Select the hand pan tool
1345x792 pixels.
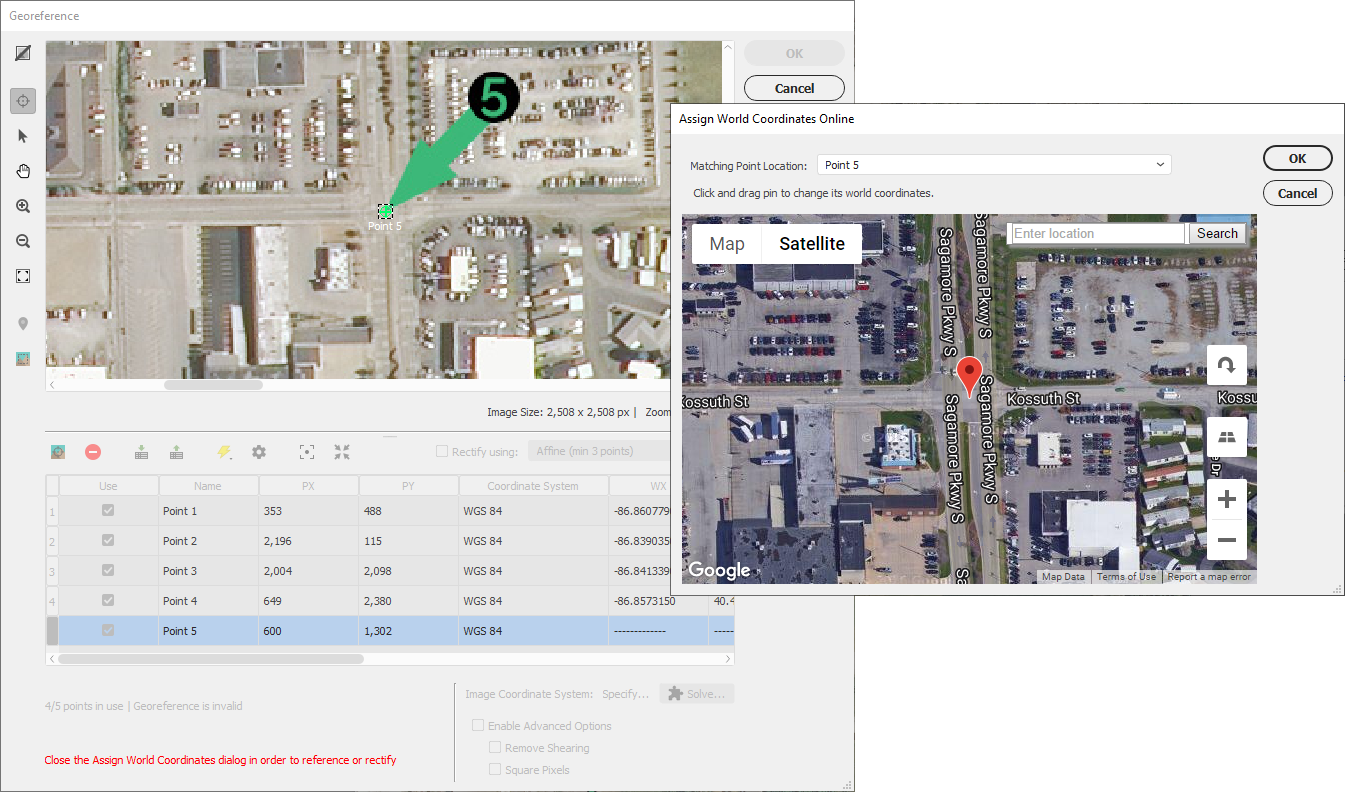23,171
